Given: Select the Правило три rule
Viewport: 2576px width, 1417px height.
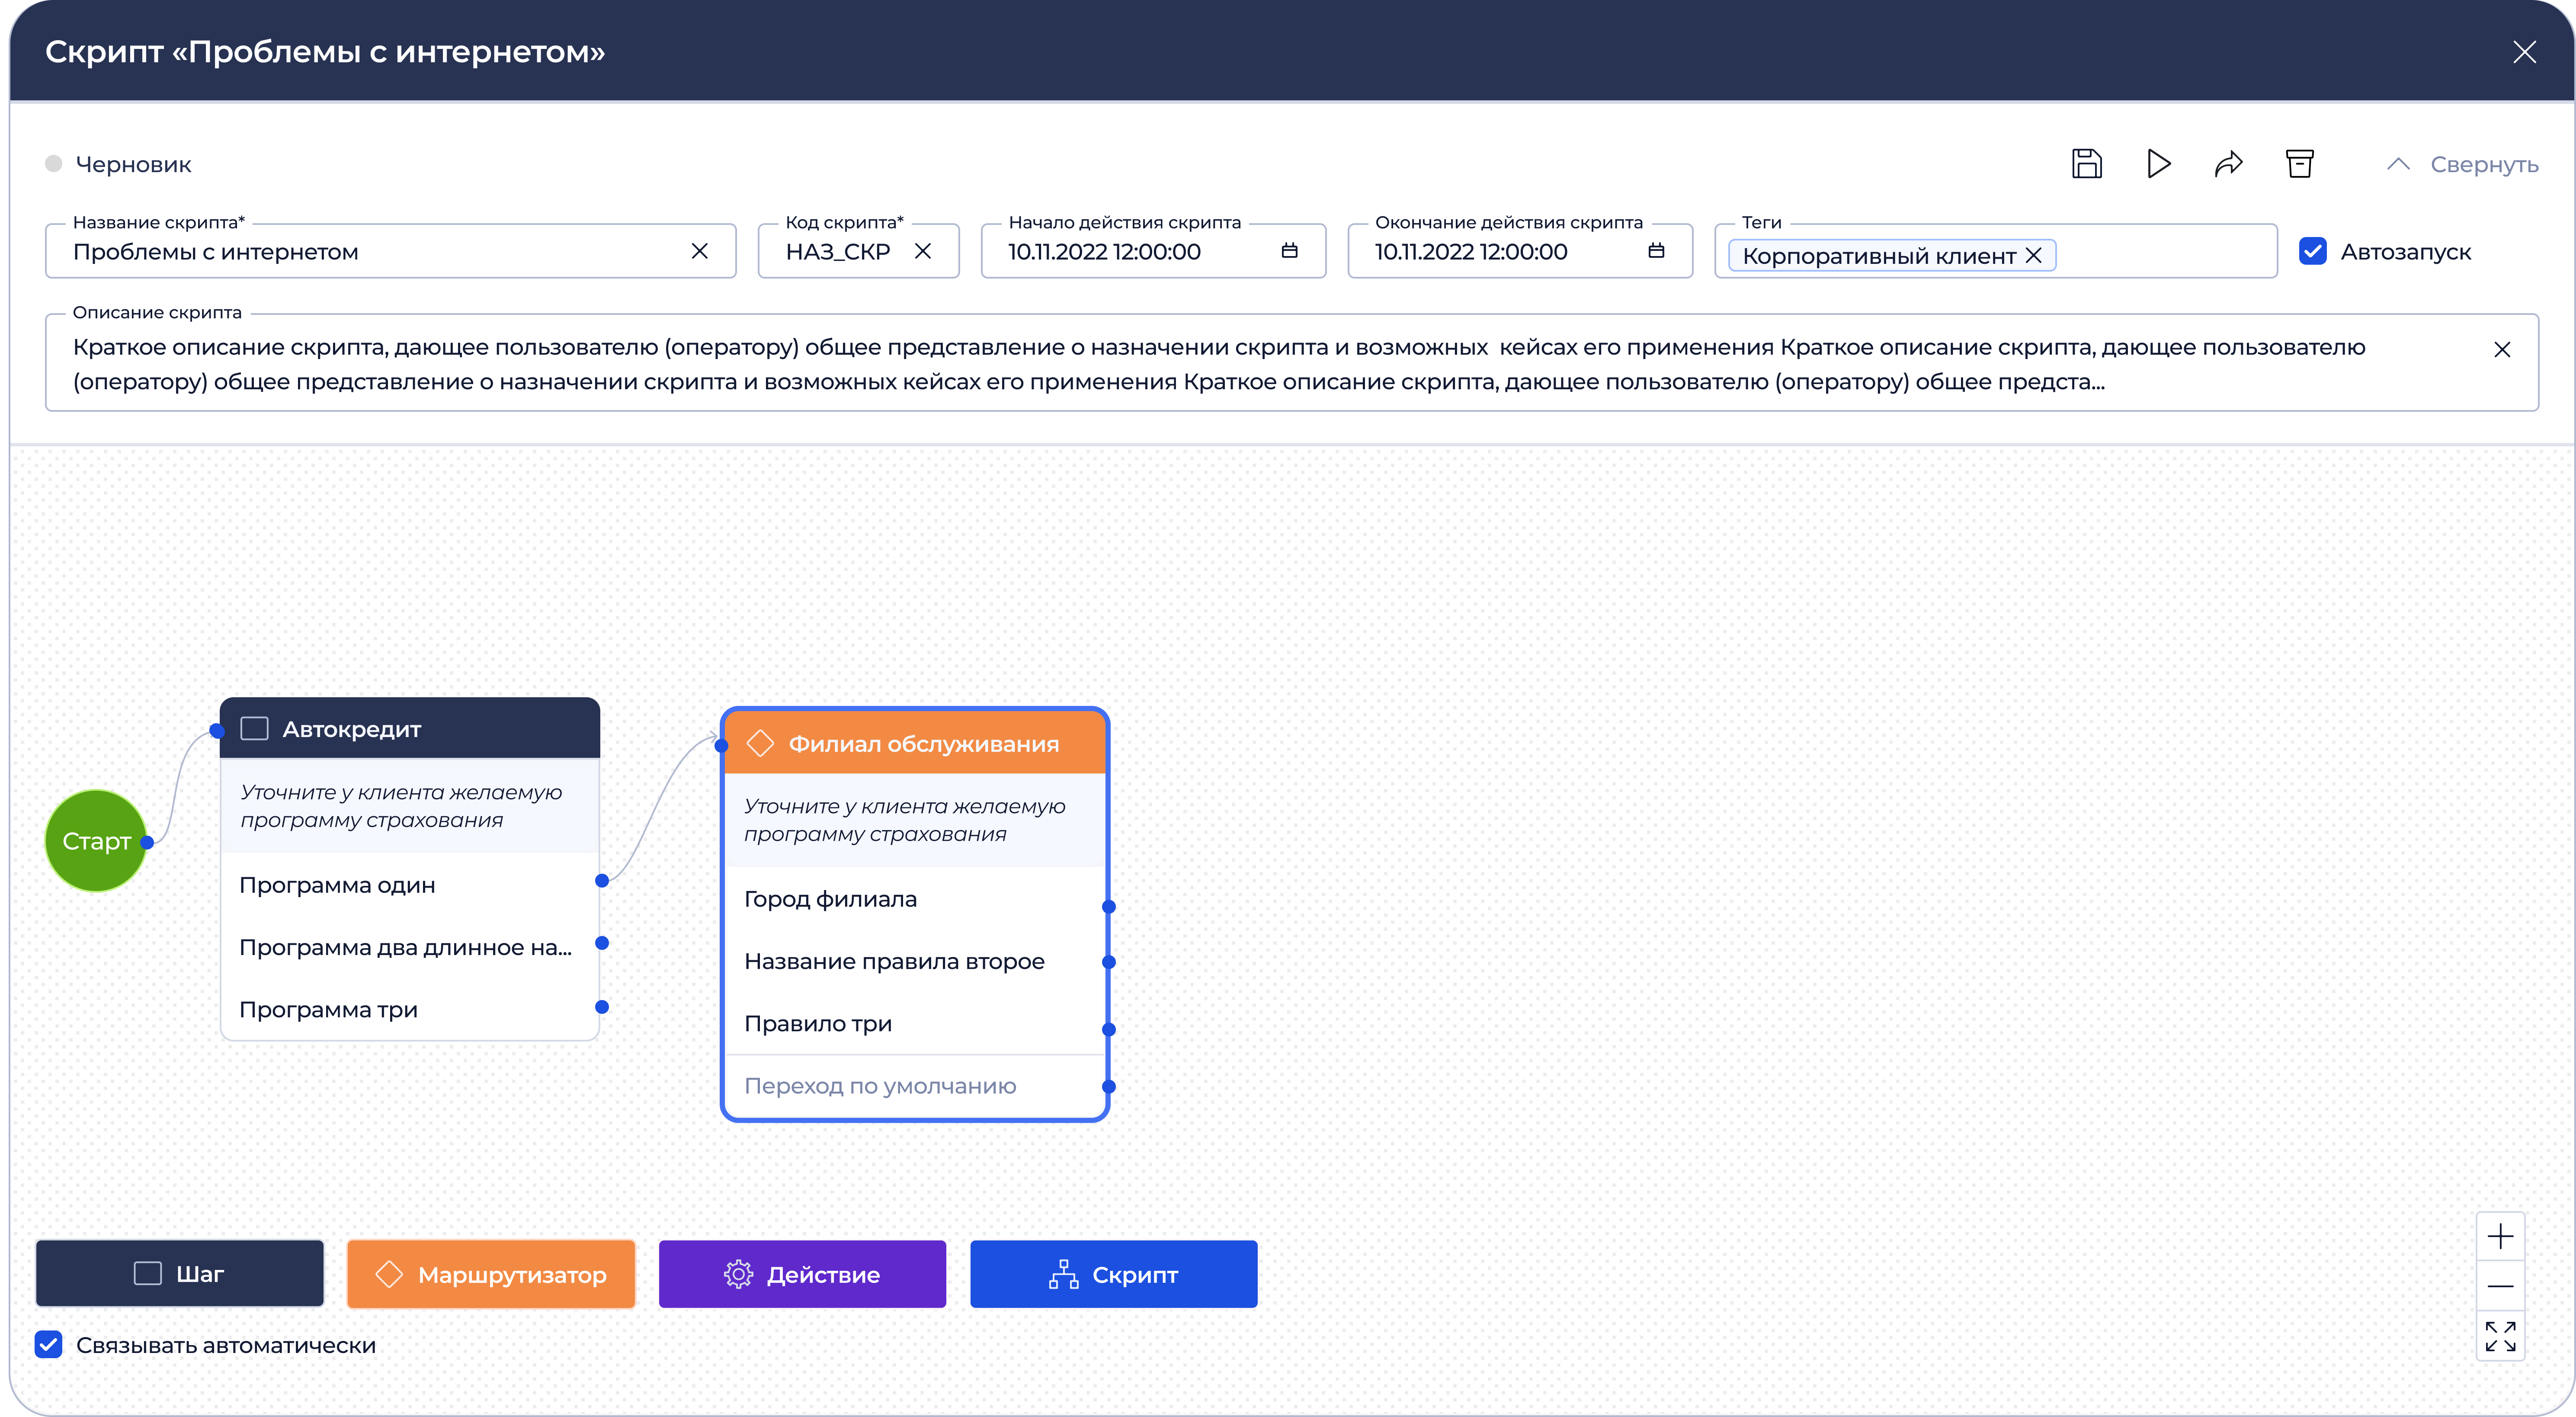Looking at the screenshot, I should click(x=915, y=1023).
